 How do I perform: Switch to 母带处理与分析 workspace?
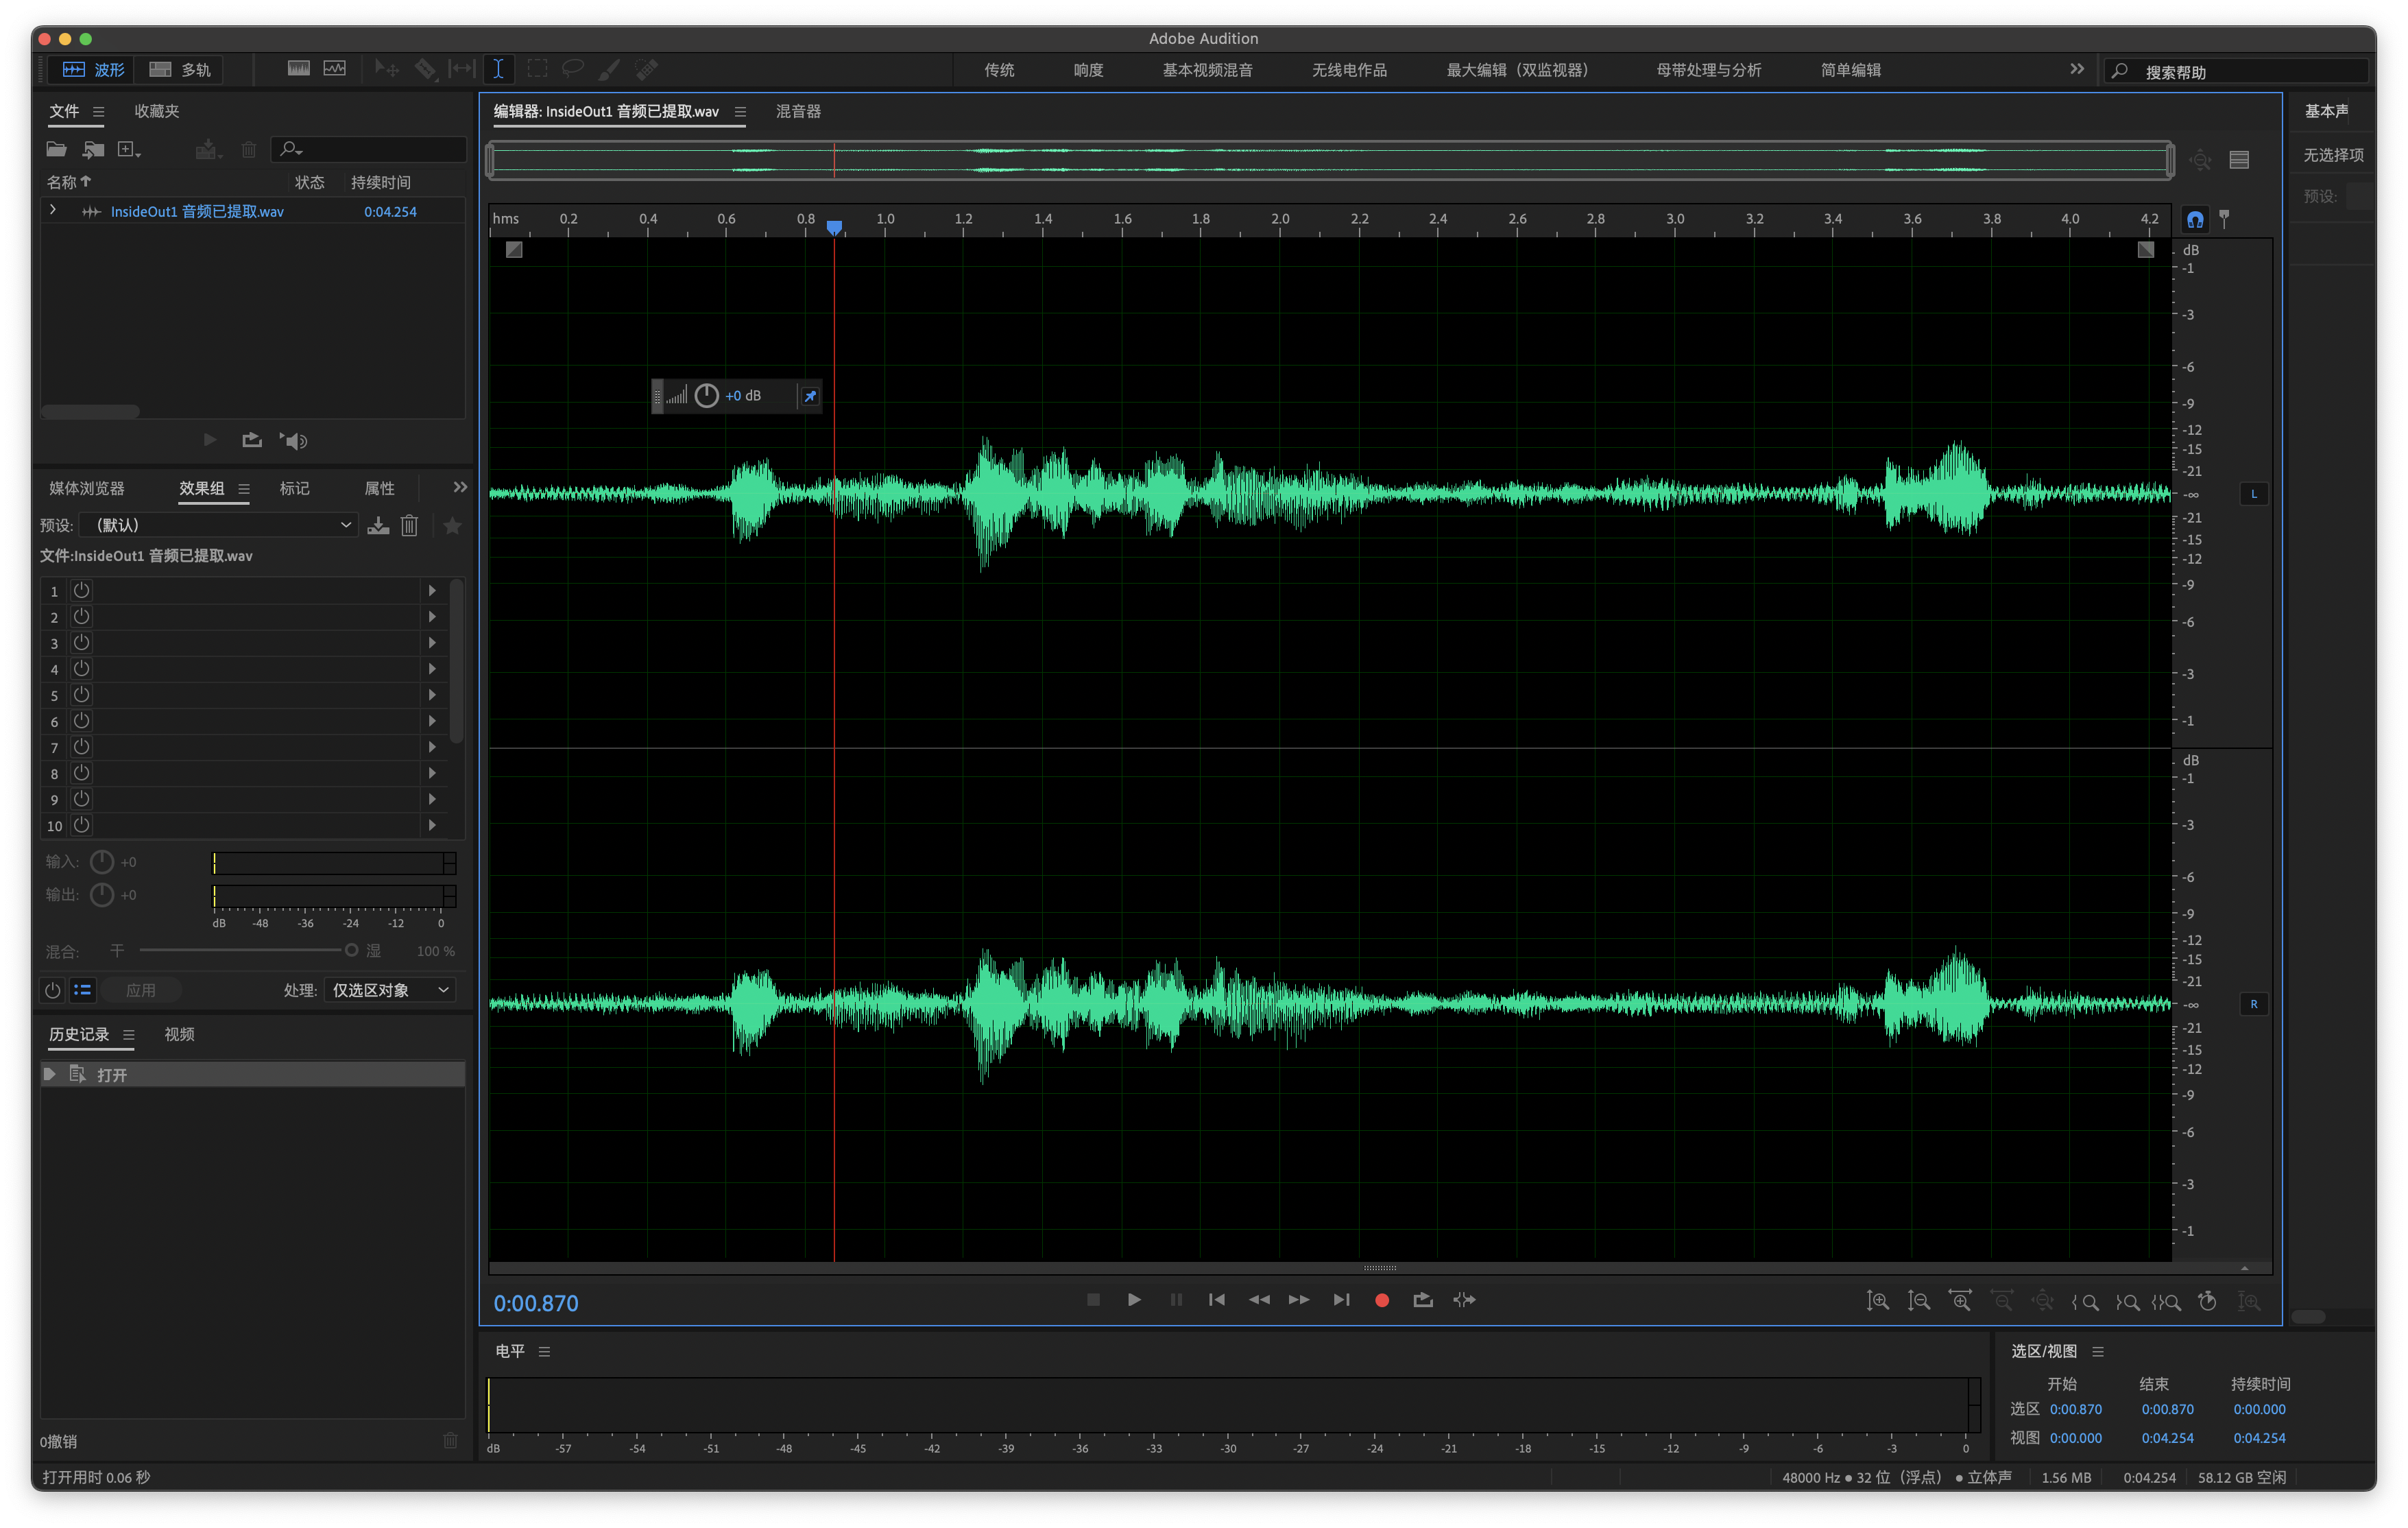click(x=1708, y=70)
